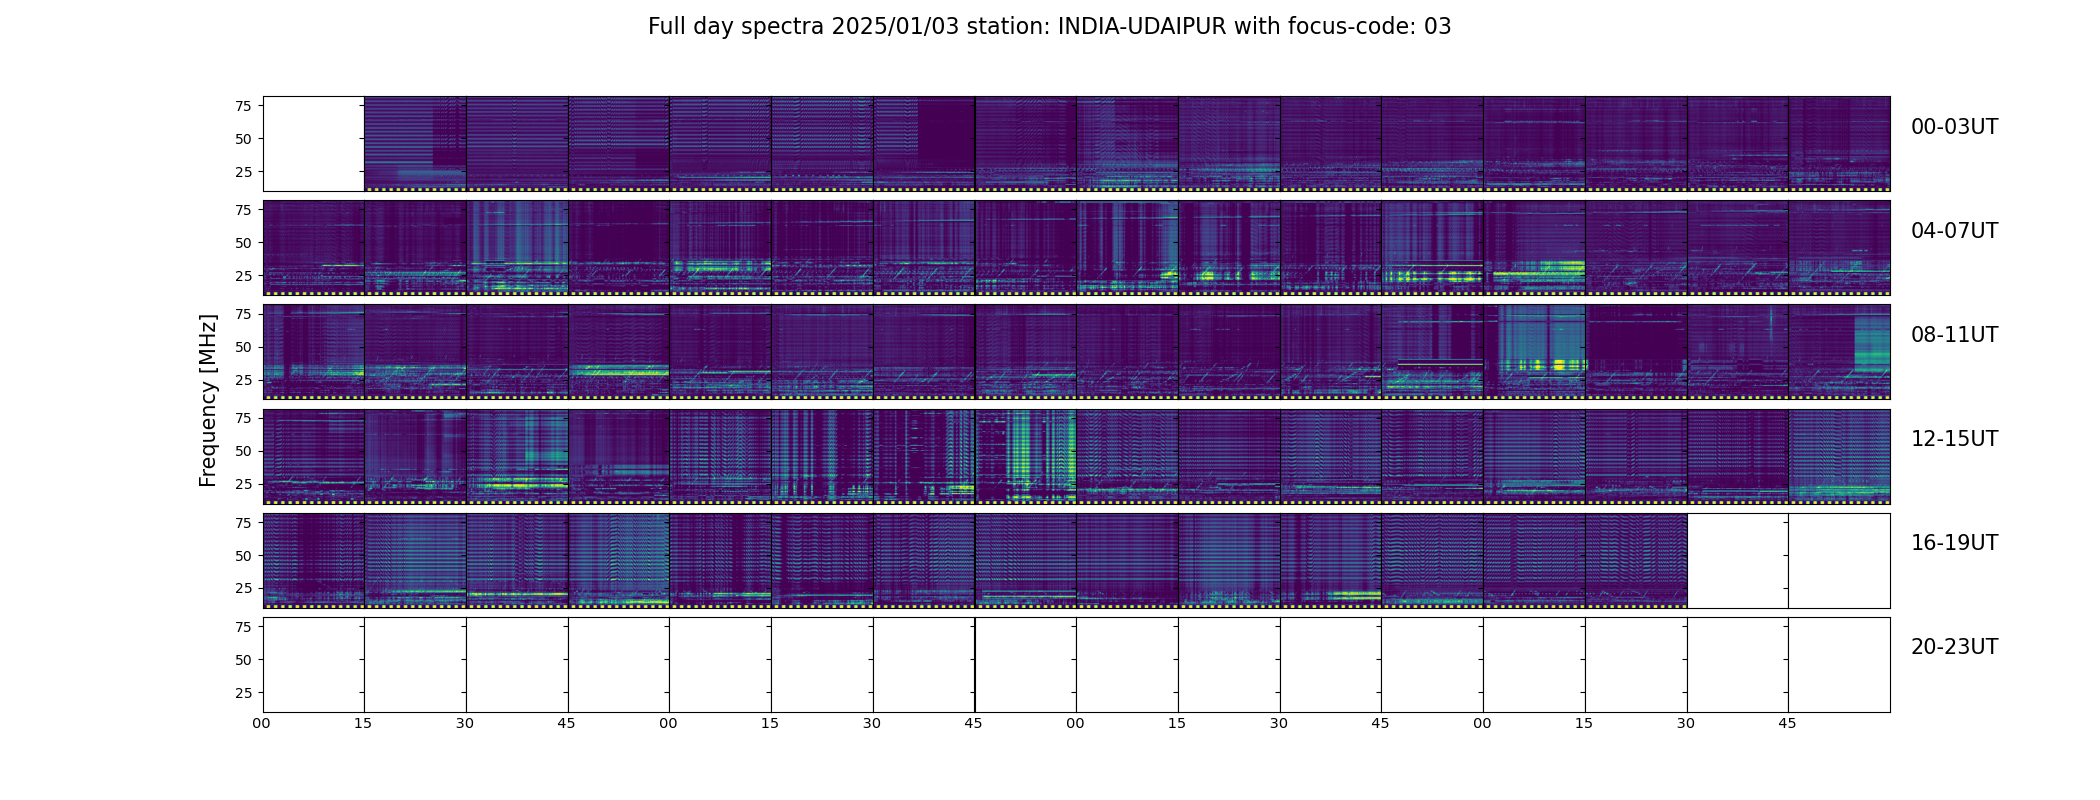Select the '16-19UT' row label
This screenshot has height=800, width=2100.
1954,543
